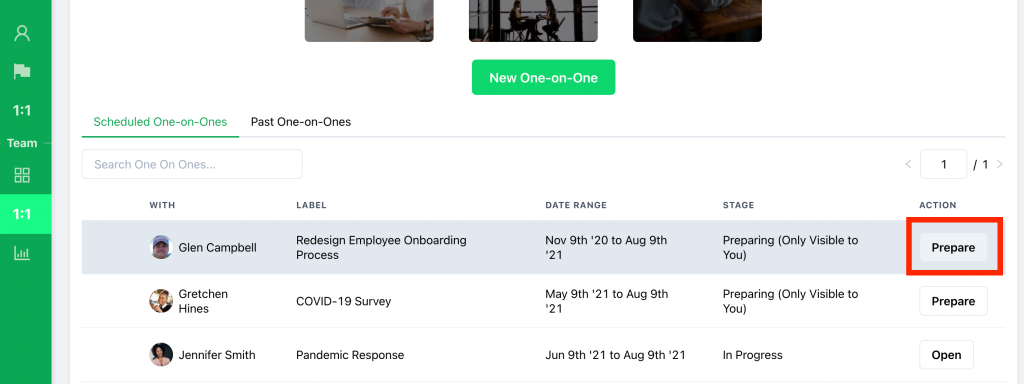The height and width of the screenshot is (384, 1024).
Task: Open the personal 1:1 sidebar item
Action: (22, 110)
